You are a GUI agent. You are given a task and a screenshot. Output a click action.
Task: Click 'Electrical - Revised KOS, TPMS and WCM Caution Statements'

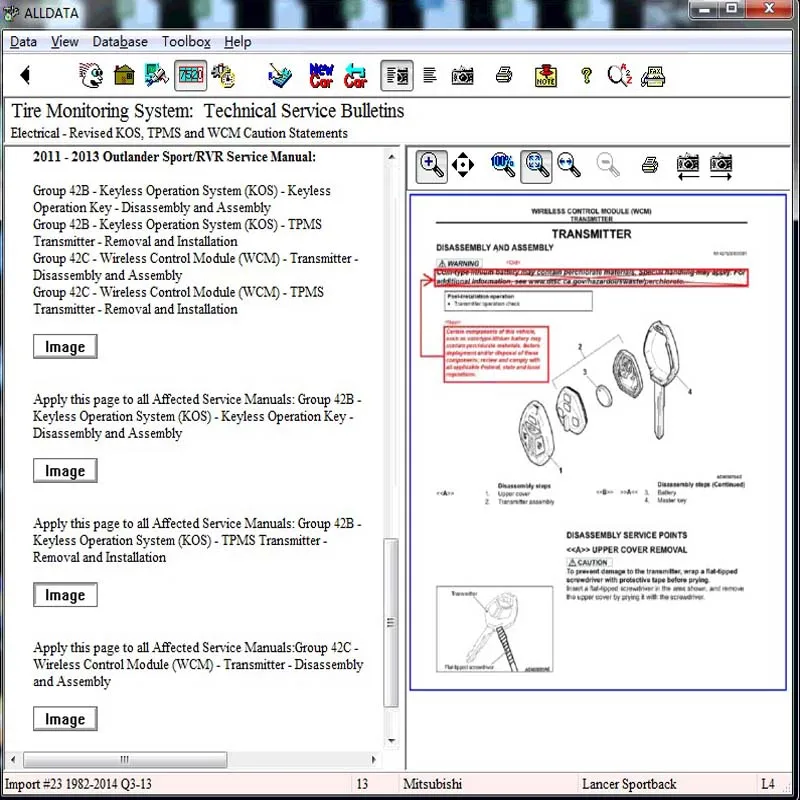coord(179,133)
